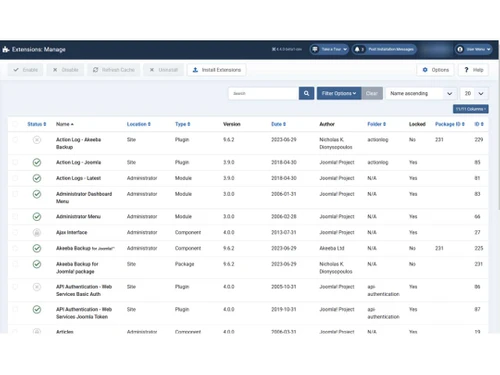Select checkbox for Administrator Dashboard Menu
The width and height of the screenshot is (500, 375).
[15, 194]
